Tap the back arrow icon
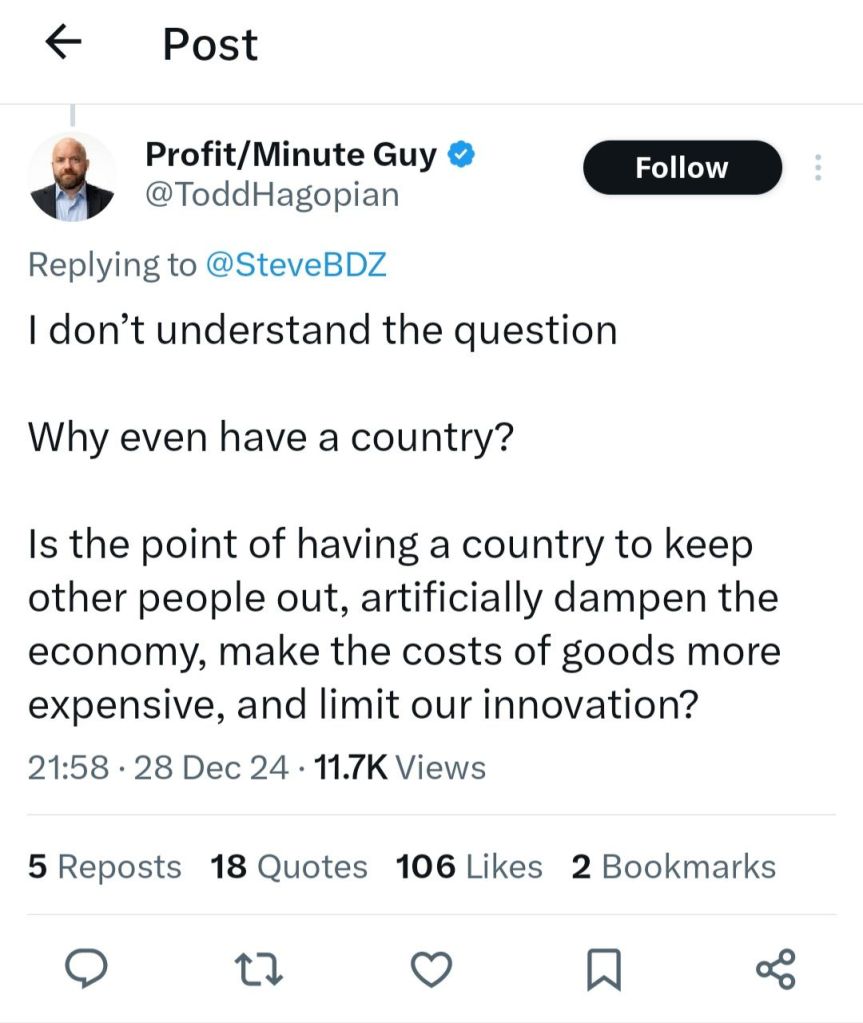This screenshot has height=1023, width=863. 63,43
